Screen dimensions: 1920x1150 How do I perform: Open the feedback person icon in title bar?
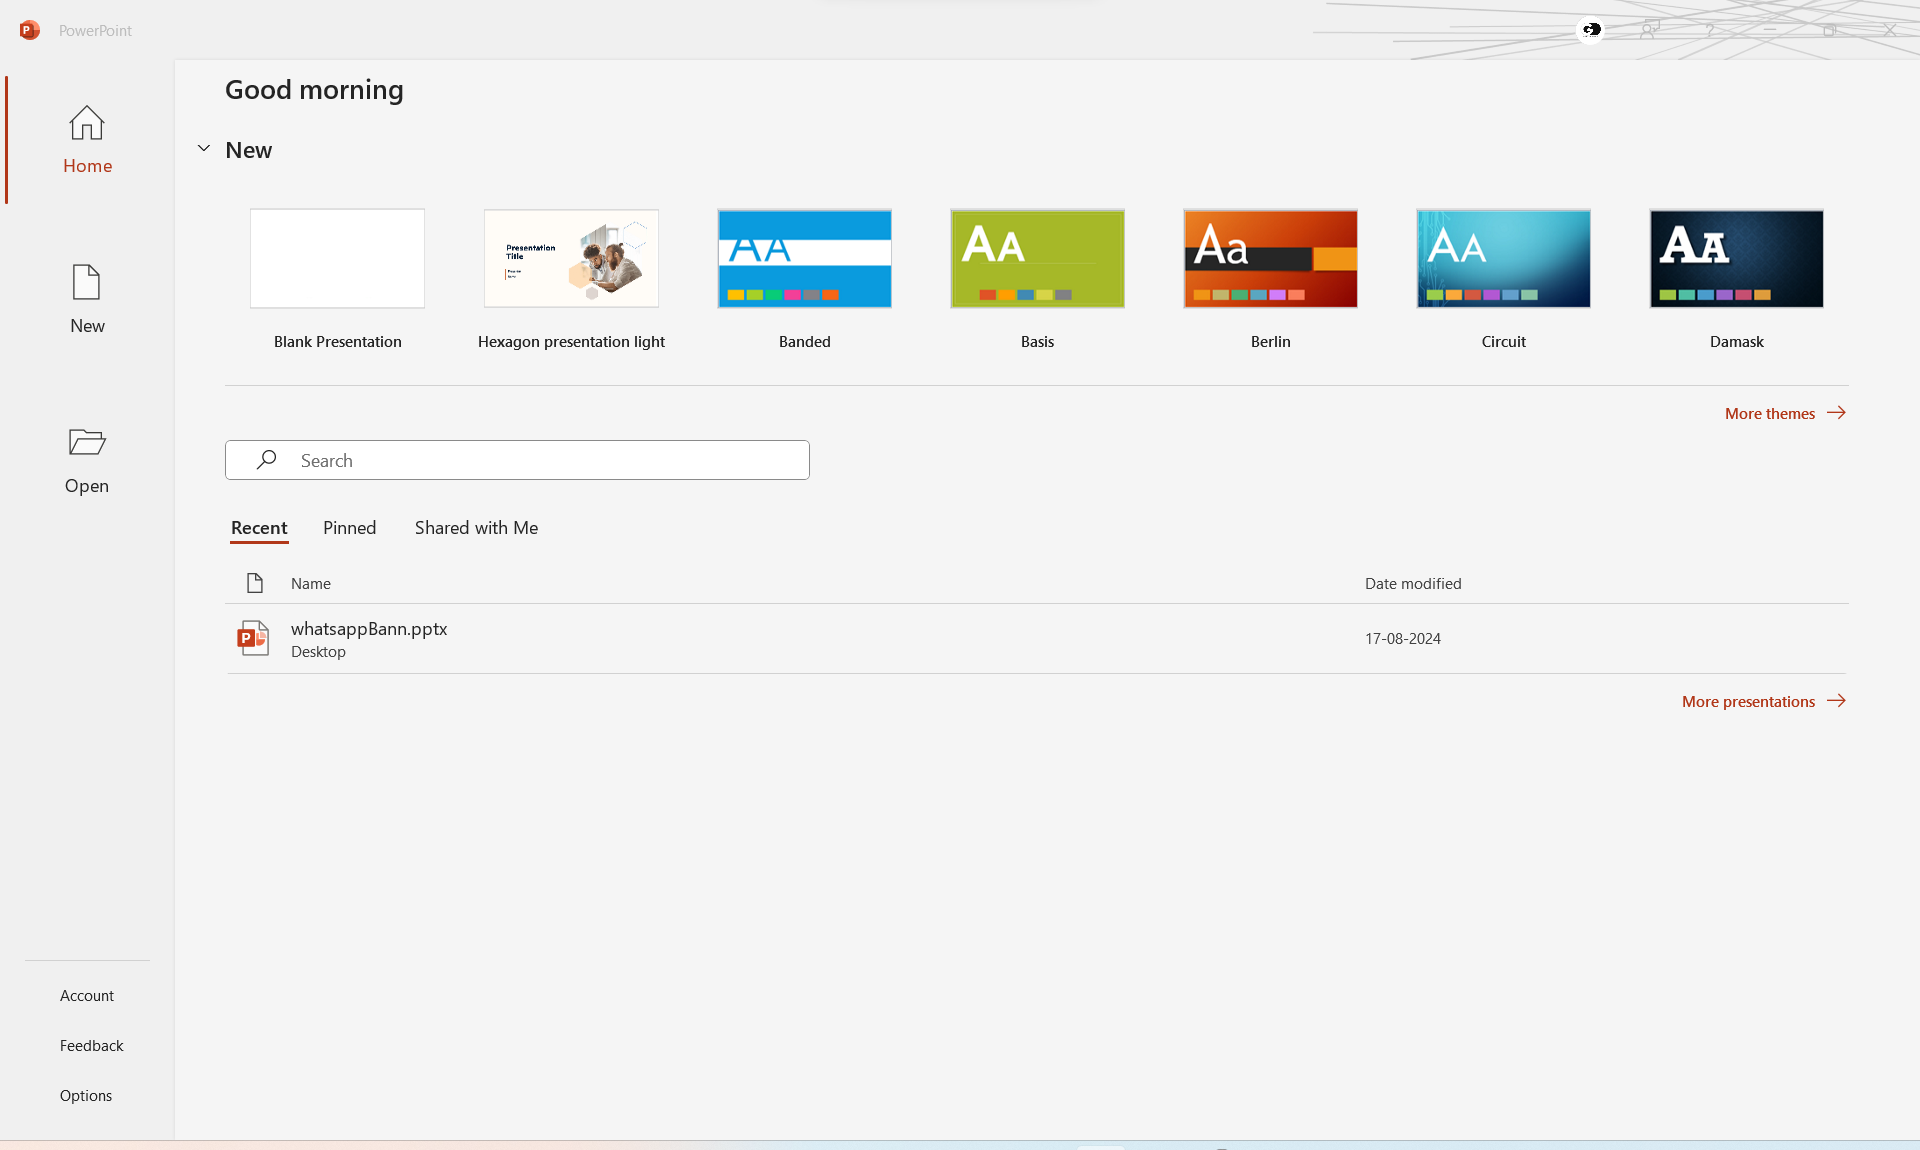click(1649, 30)
